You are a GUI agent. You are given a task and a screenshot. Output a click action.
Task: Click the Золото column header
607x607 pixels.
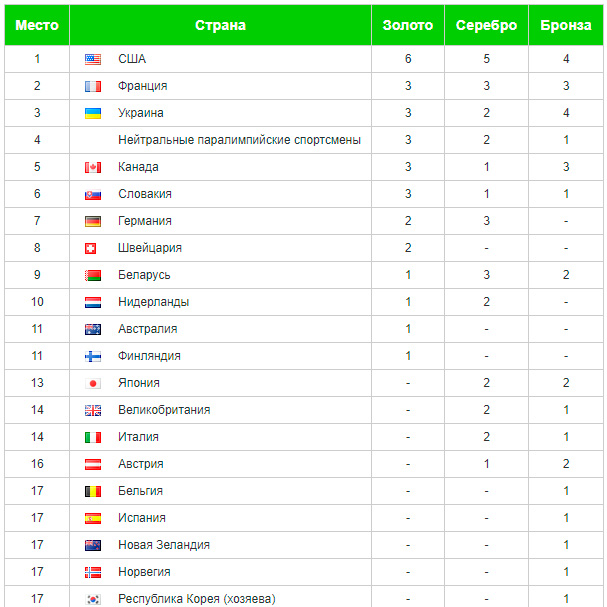[x=408, y=25]
